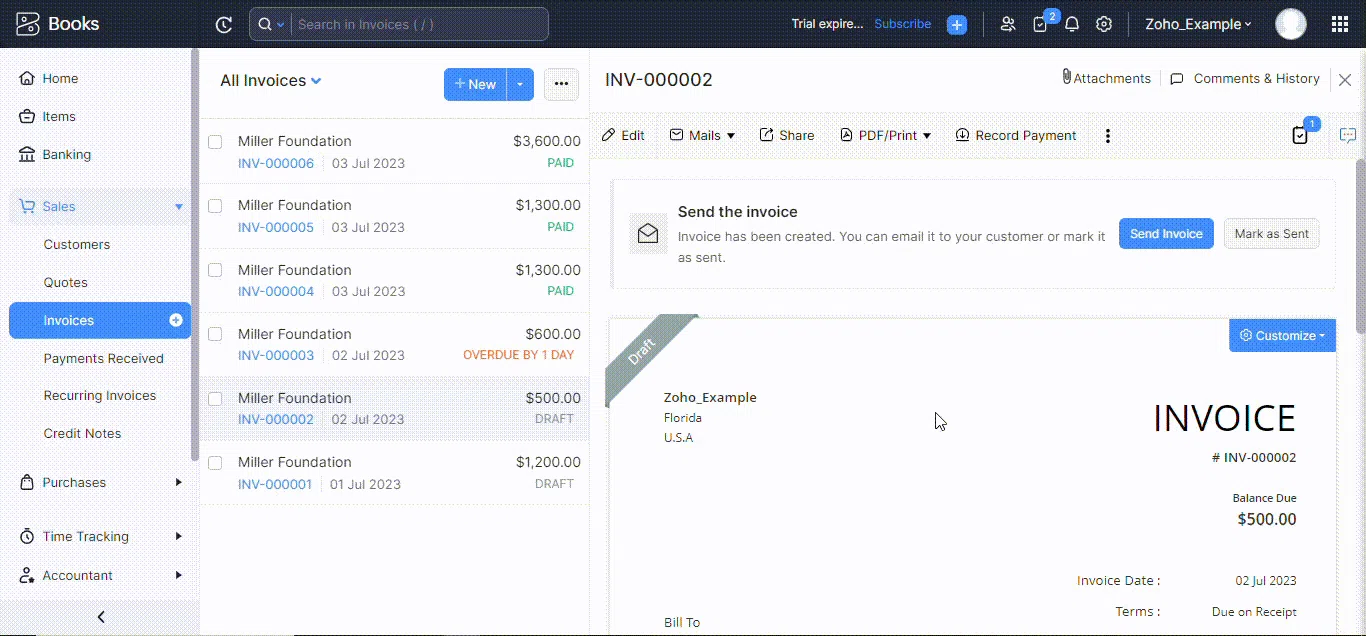Expand the All Invoices filter dropdown
This screenshot has height=636, width=1366.
pyautogui.click(x=316, y=81)
